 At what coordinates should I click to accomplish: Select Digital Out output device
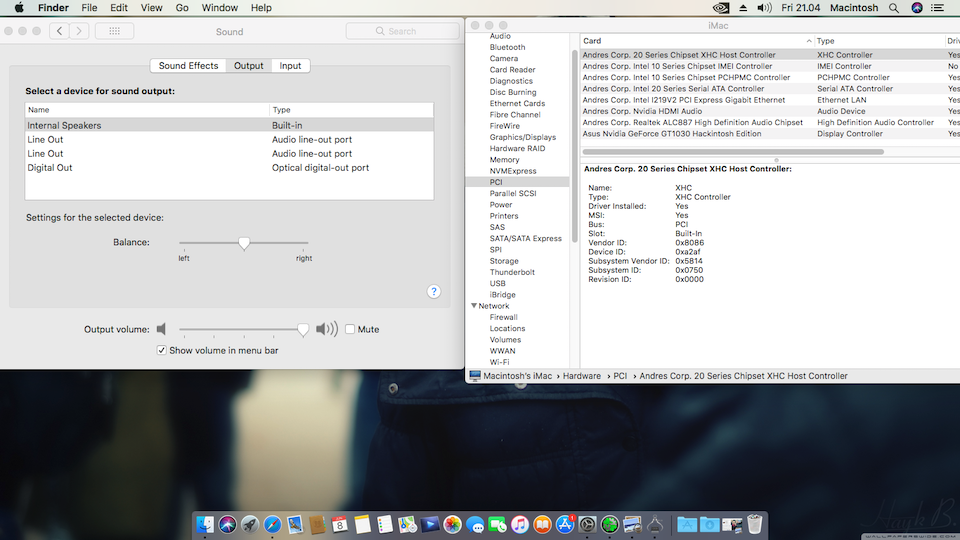click(x=229, y=167)
